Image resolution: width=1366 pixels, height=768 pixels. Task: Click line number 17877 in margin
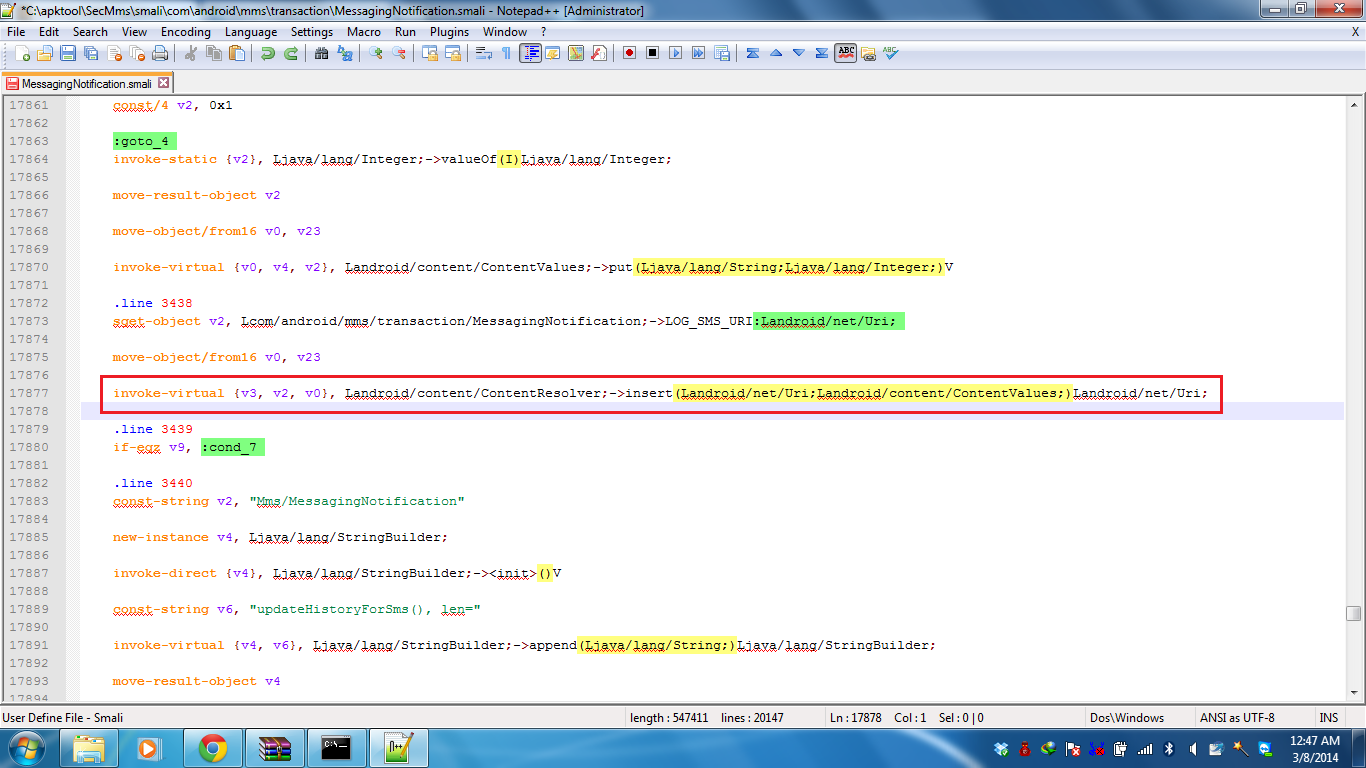pyautogui.click(x=28, y=393)
